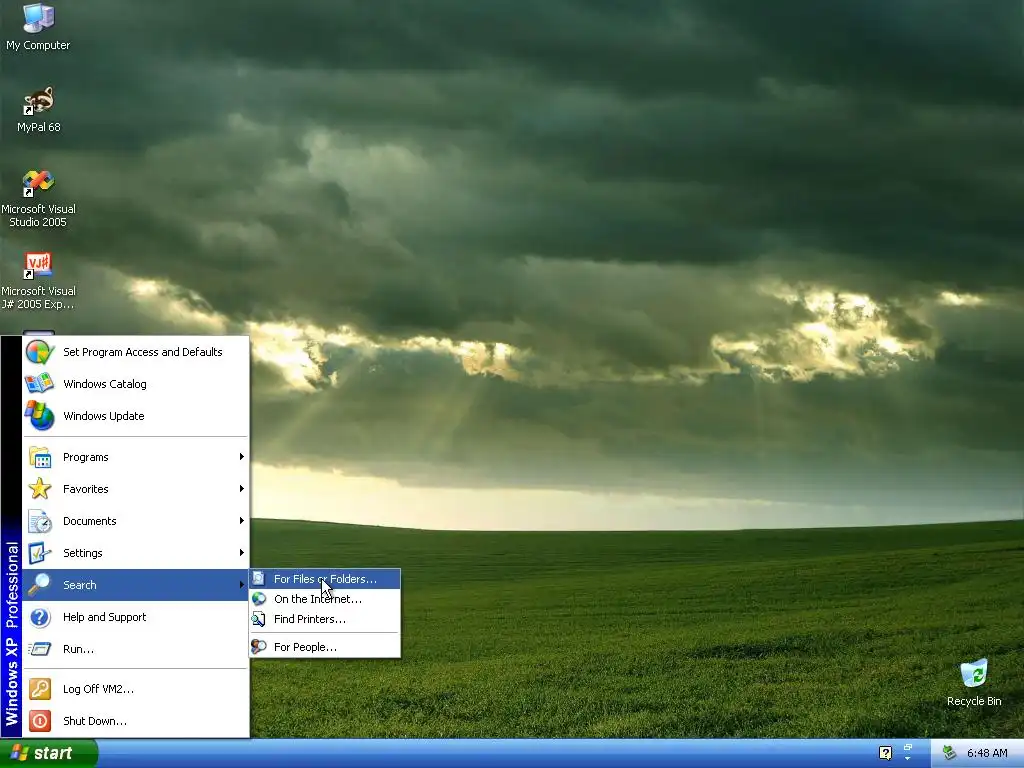Screen dimensions: 1024x768
Task: Click the Programs folder icon
Action: click(40, 457)
